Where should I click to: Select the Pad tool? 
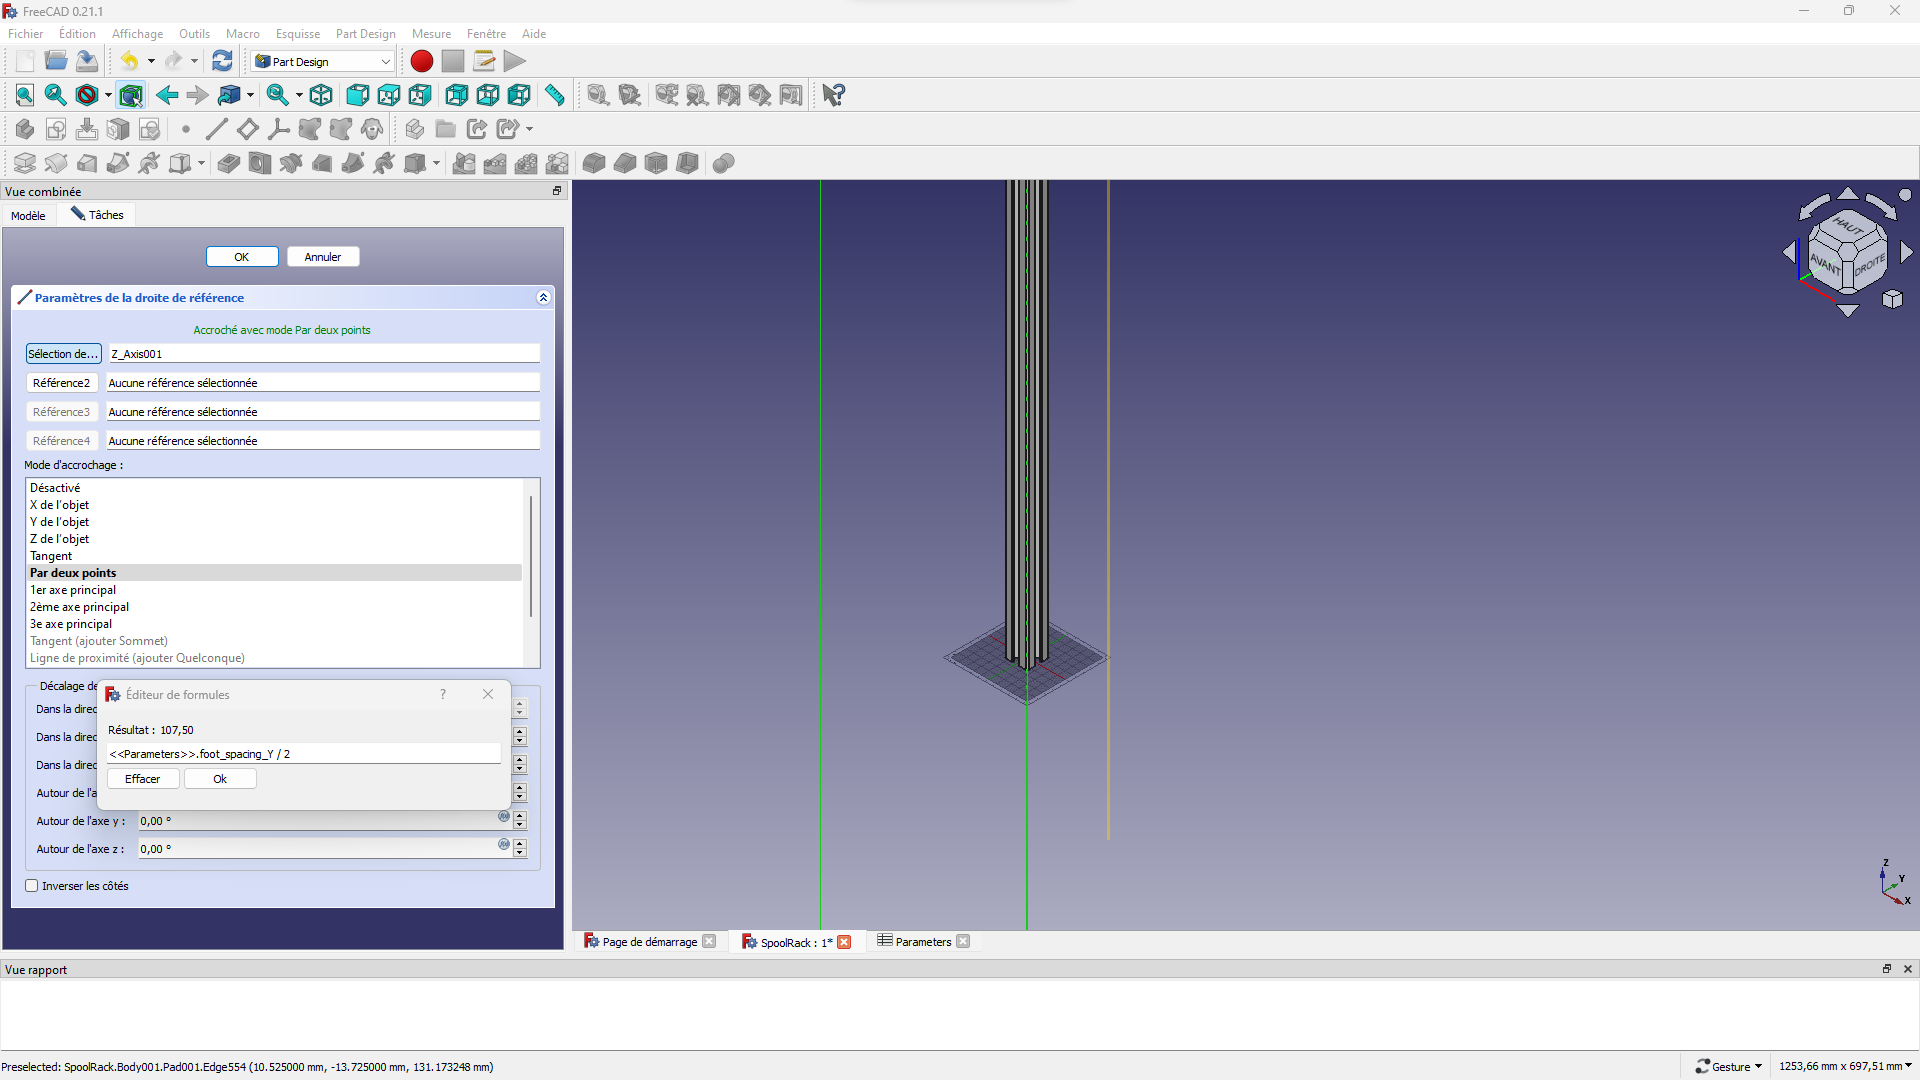[24, 163]
